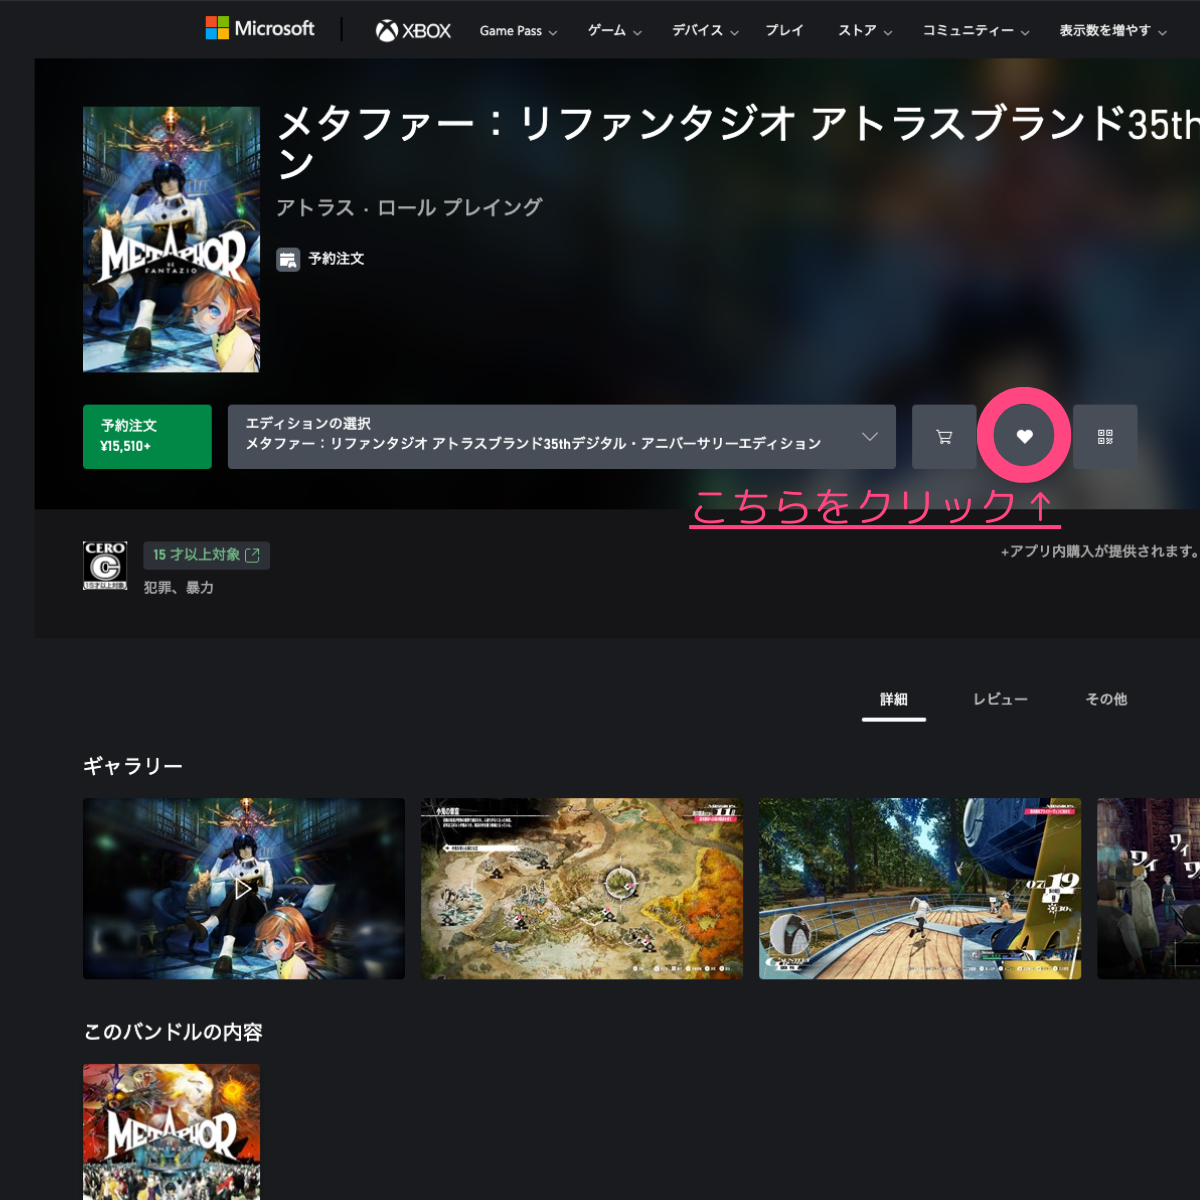Expand the ゲーム navigation menu
The image size is (1200, 1200).
click(x=614, y=31)
